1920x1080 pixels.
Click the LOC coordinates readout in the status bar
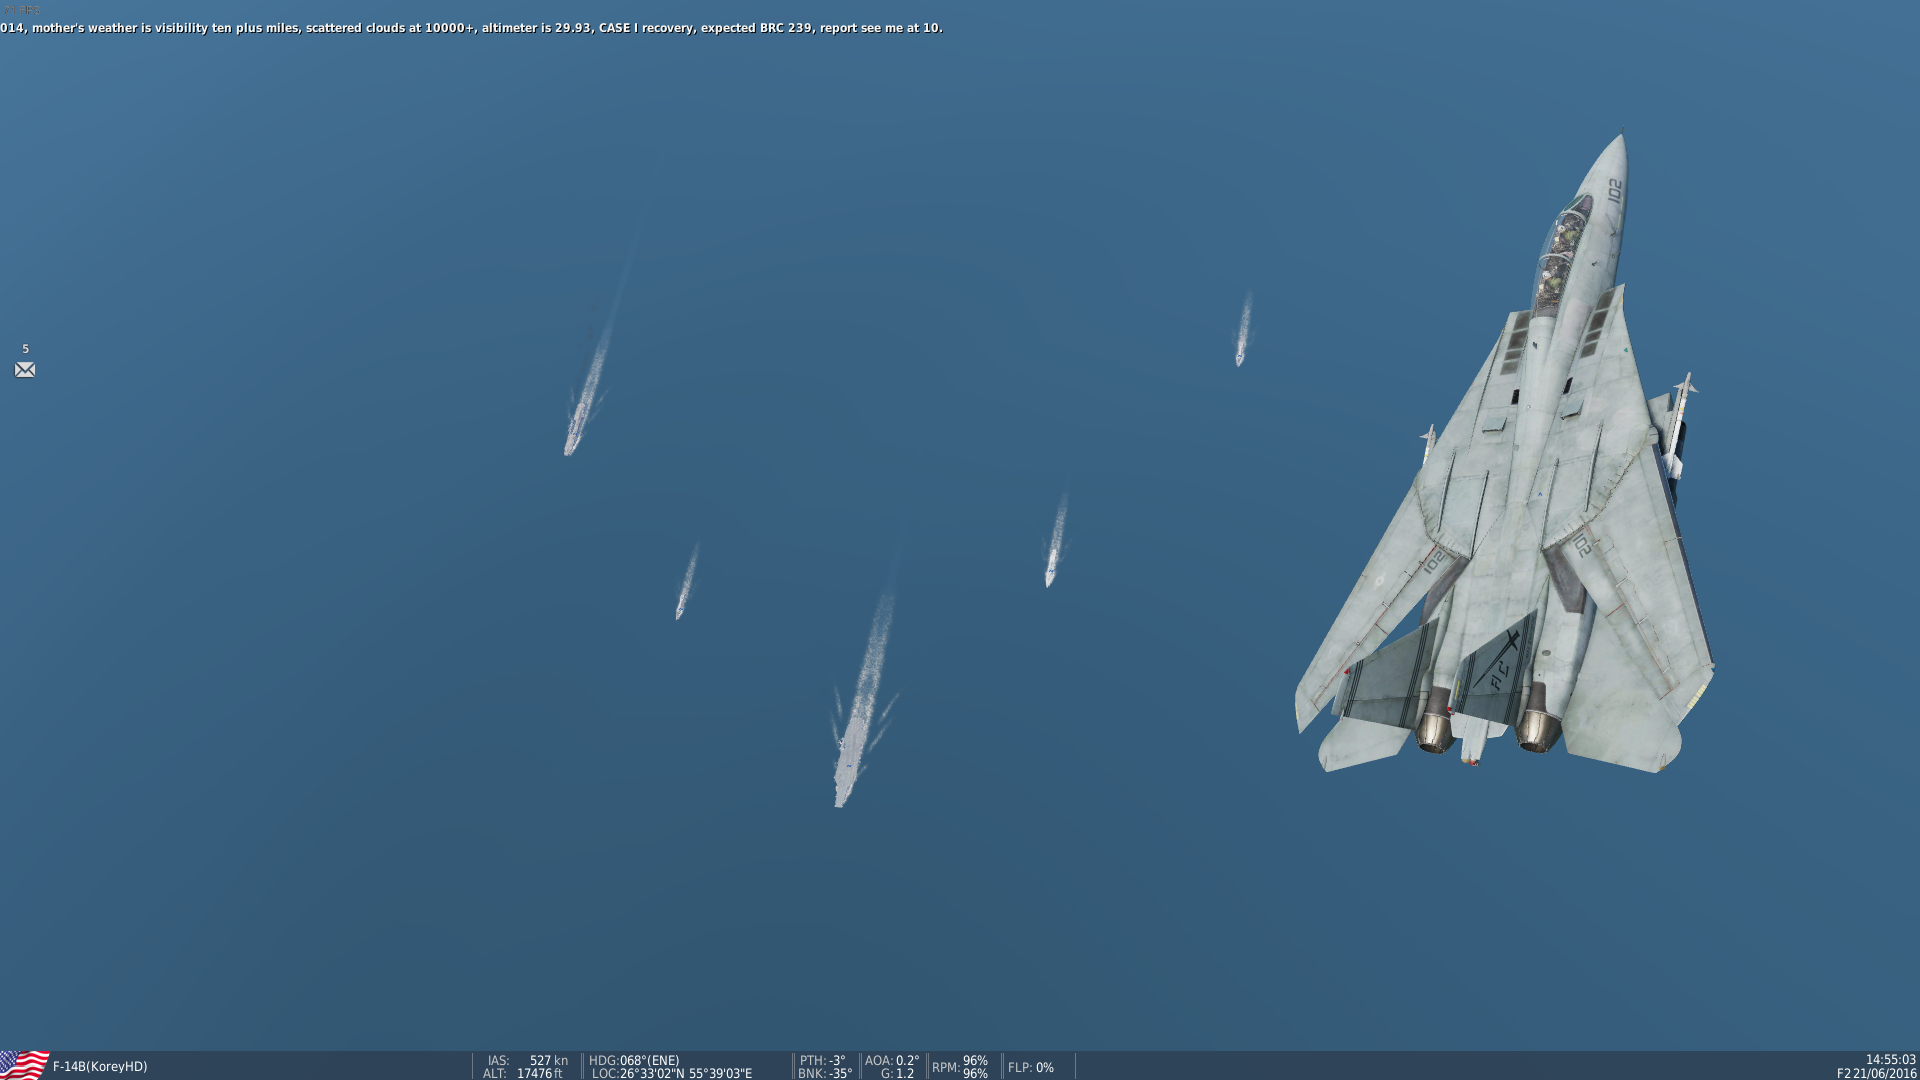coord(672,1073)
